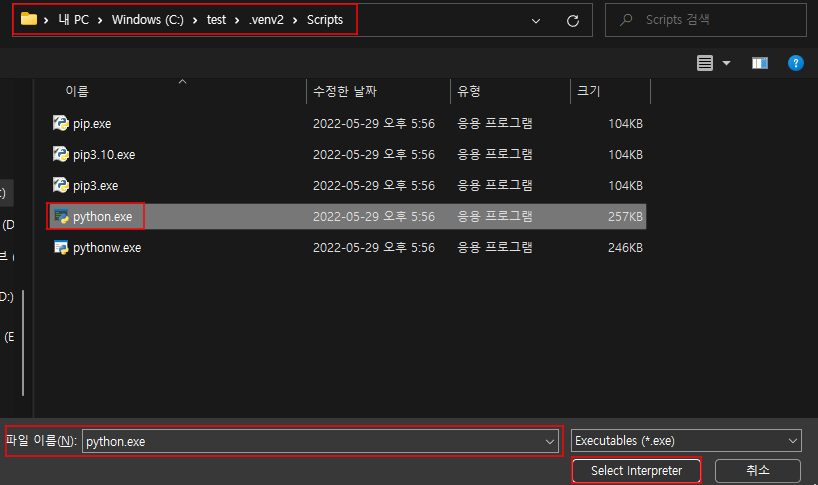818x485 pixels.
Task: Click 취소 cancel button
Action: click(757, 470)
